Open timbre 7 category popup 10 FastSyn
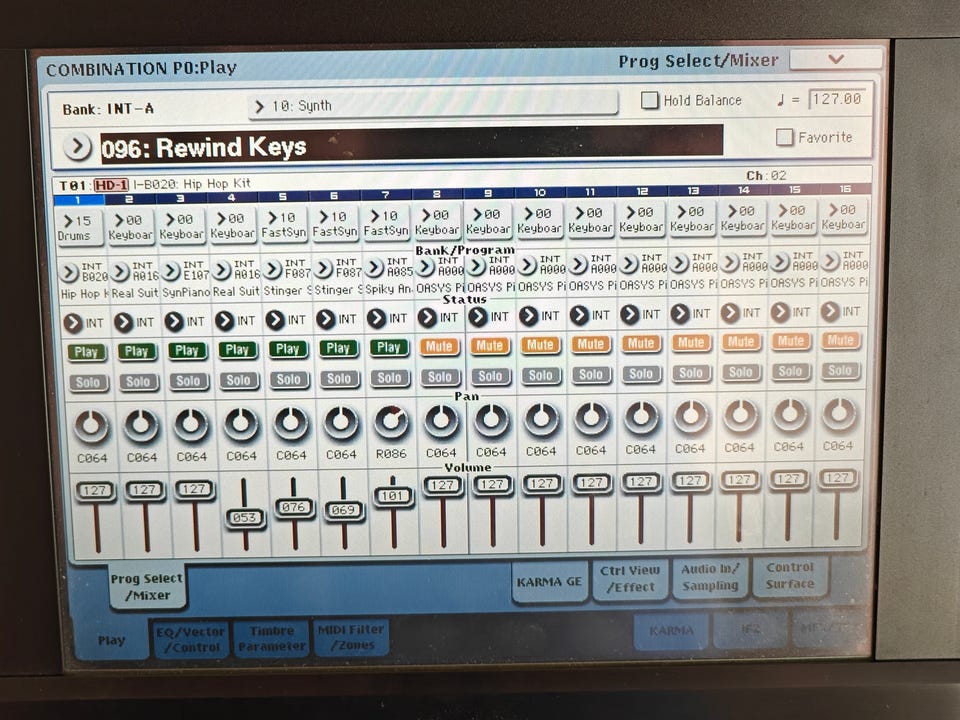 [x=386, y=223]
